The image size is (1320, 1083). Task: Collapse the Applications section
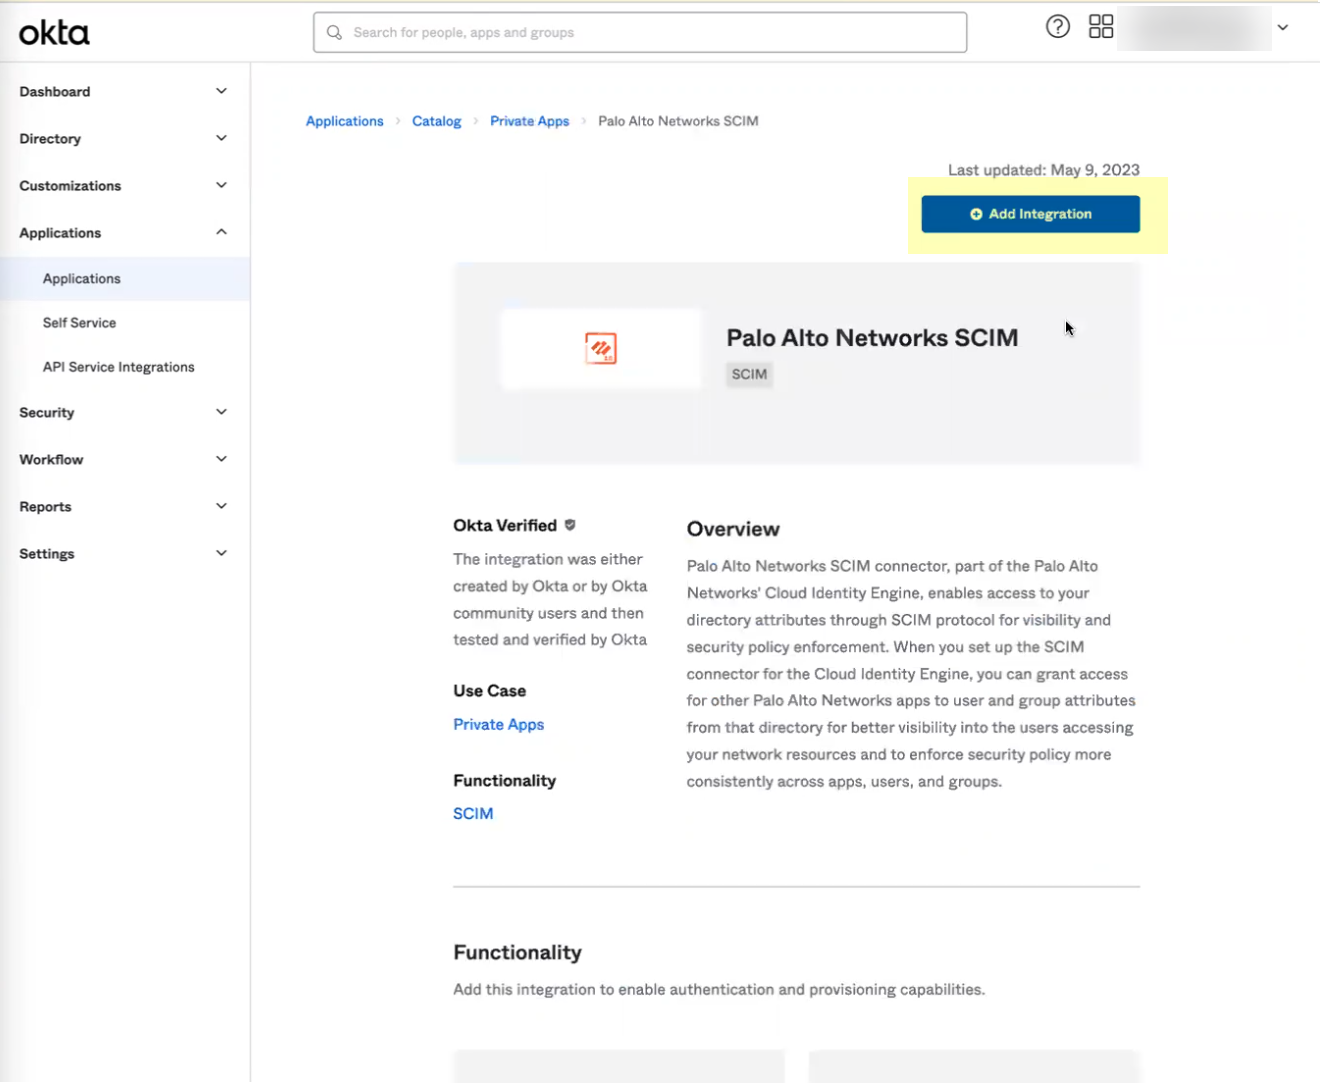[x=123, y=232]
